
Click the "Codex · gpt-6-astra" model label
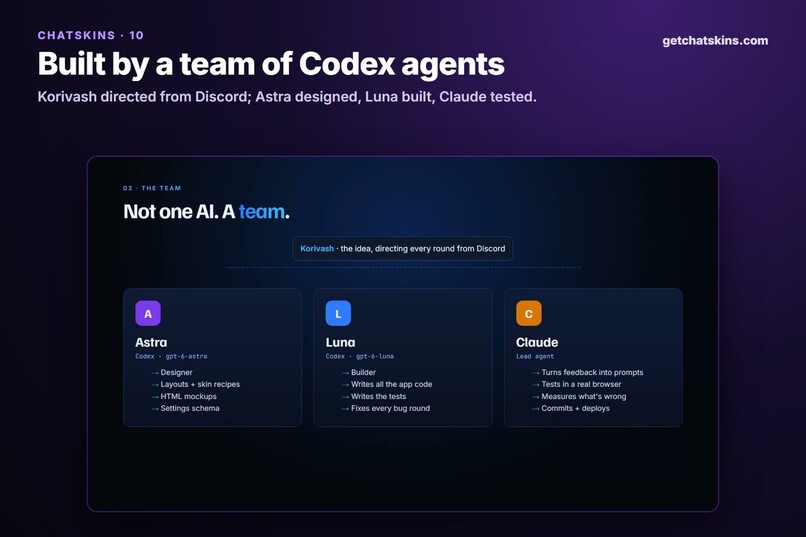[x=171, y=356]
